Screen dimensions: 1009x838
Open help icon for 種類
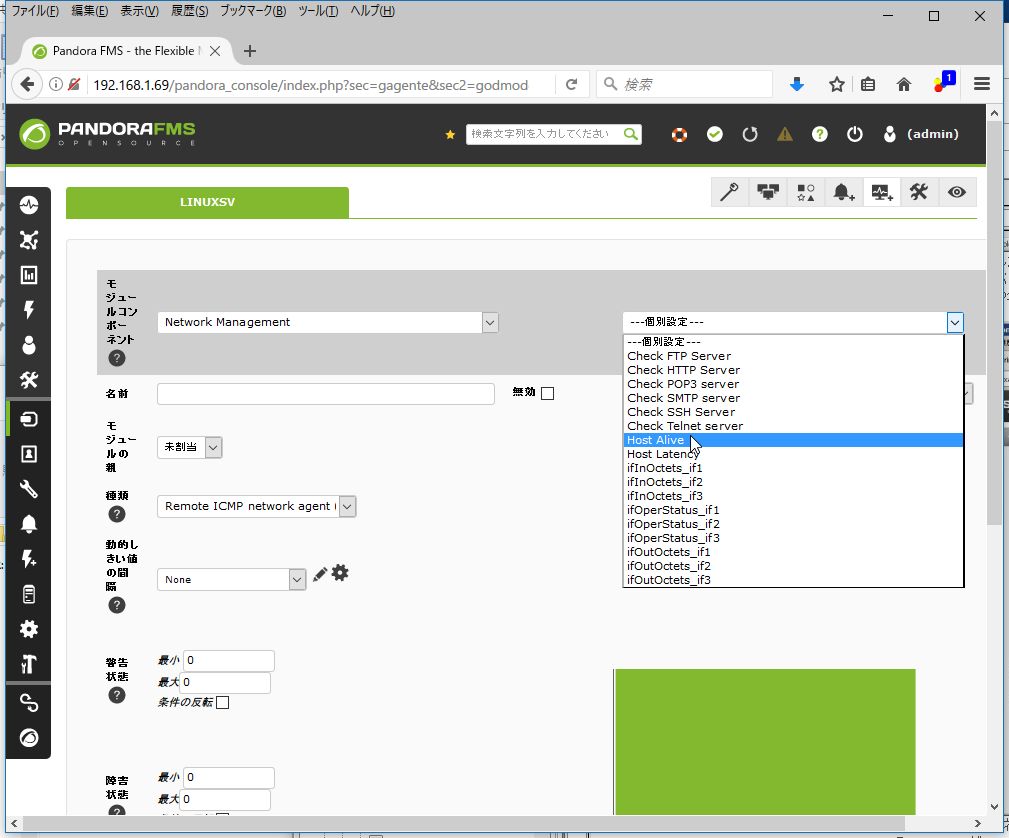tap(116, 514)
